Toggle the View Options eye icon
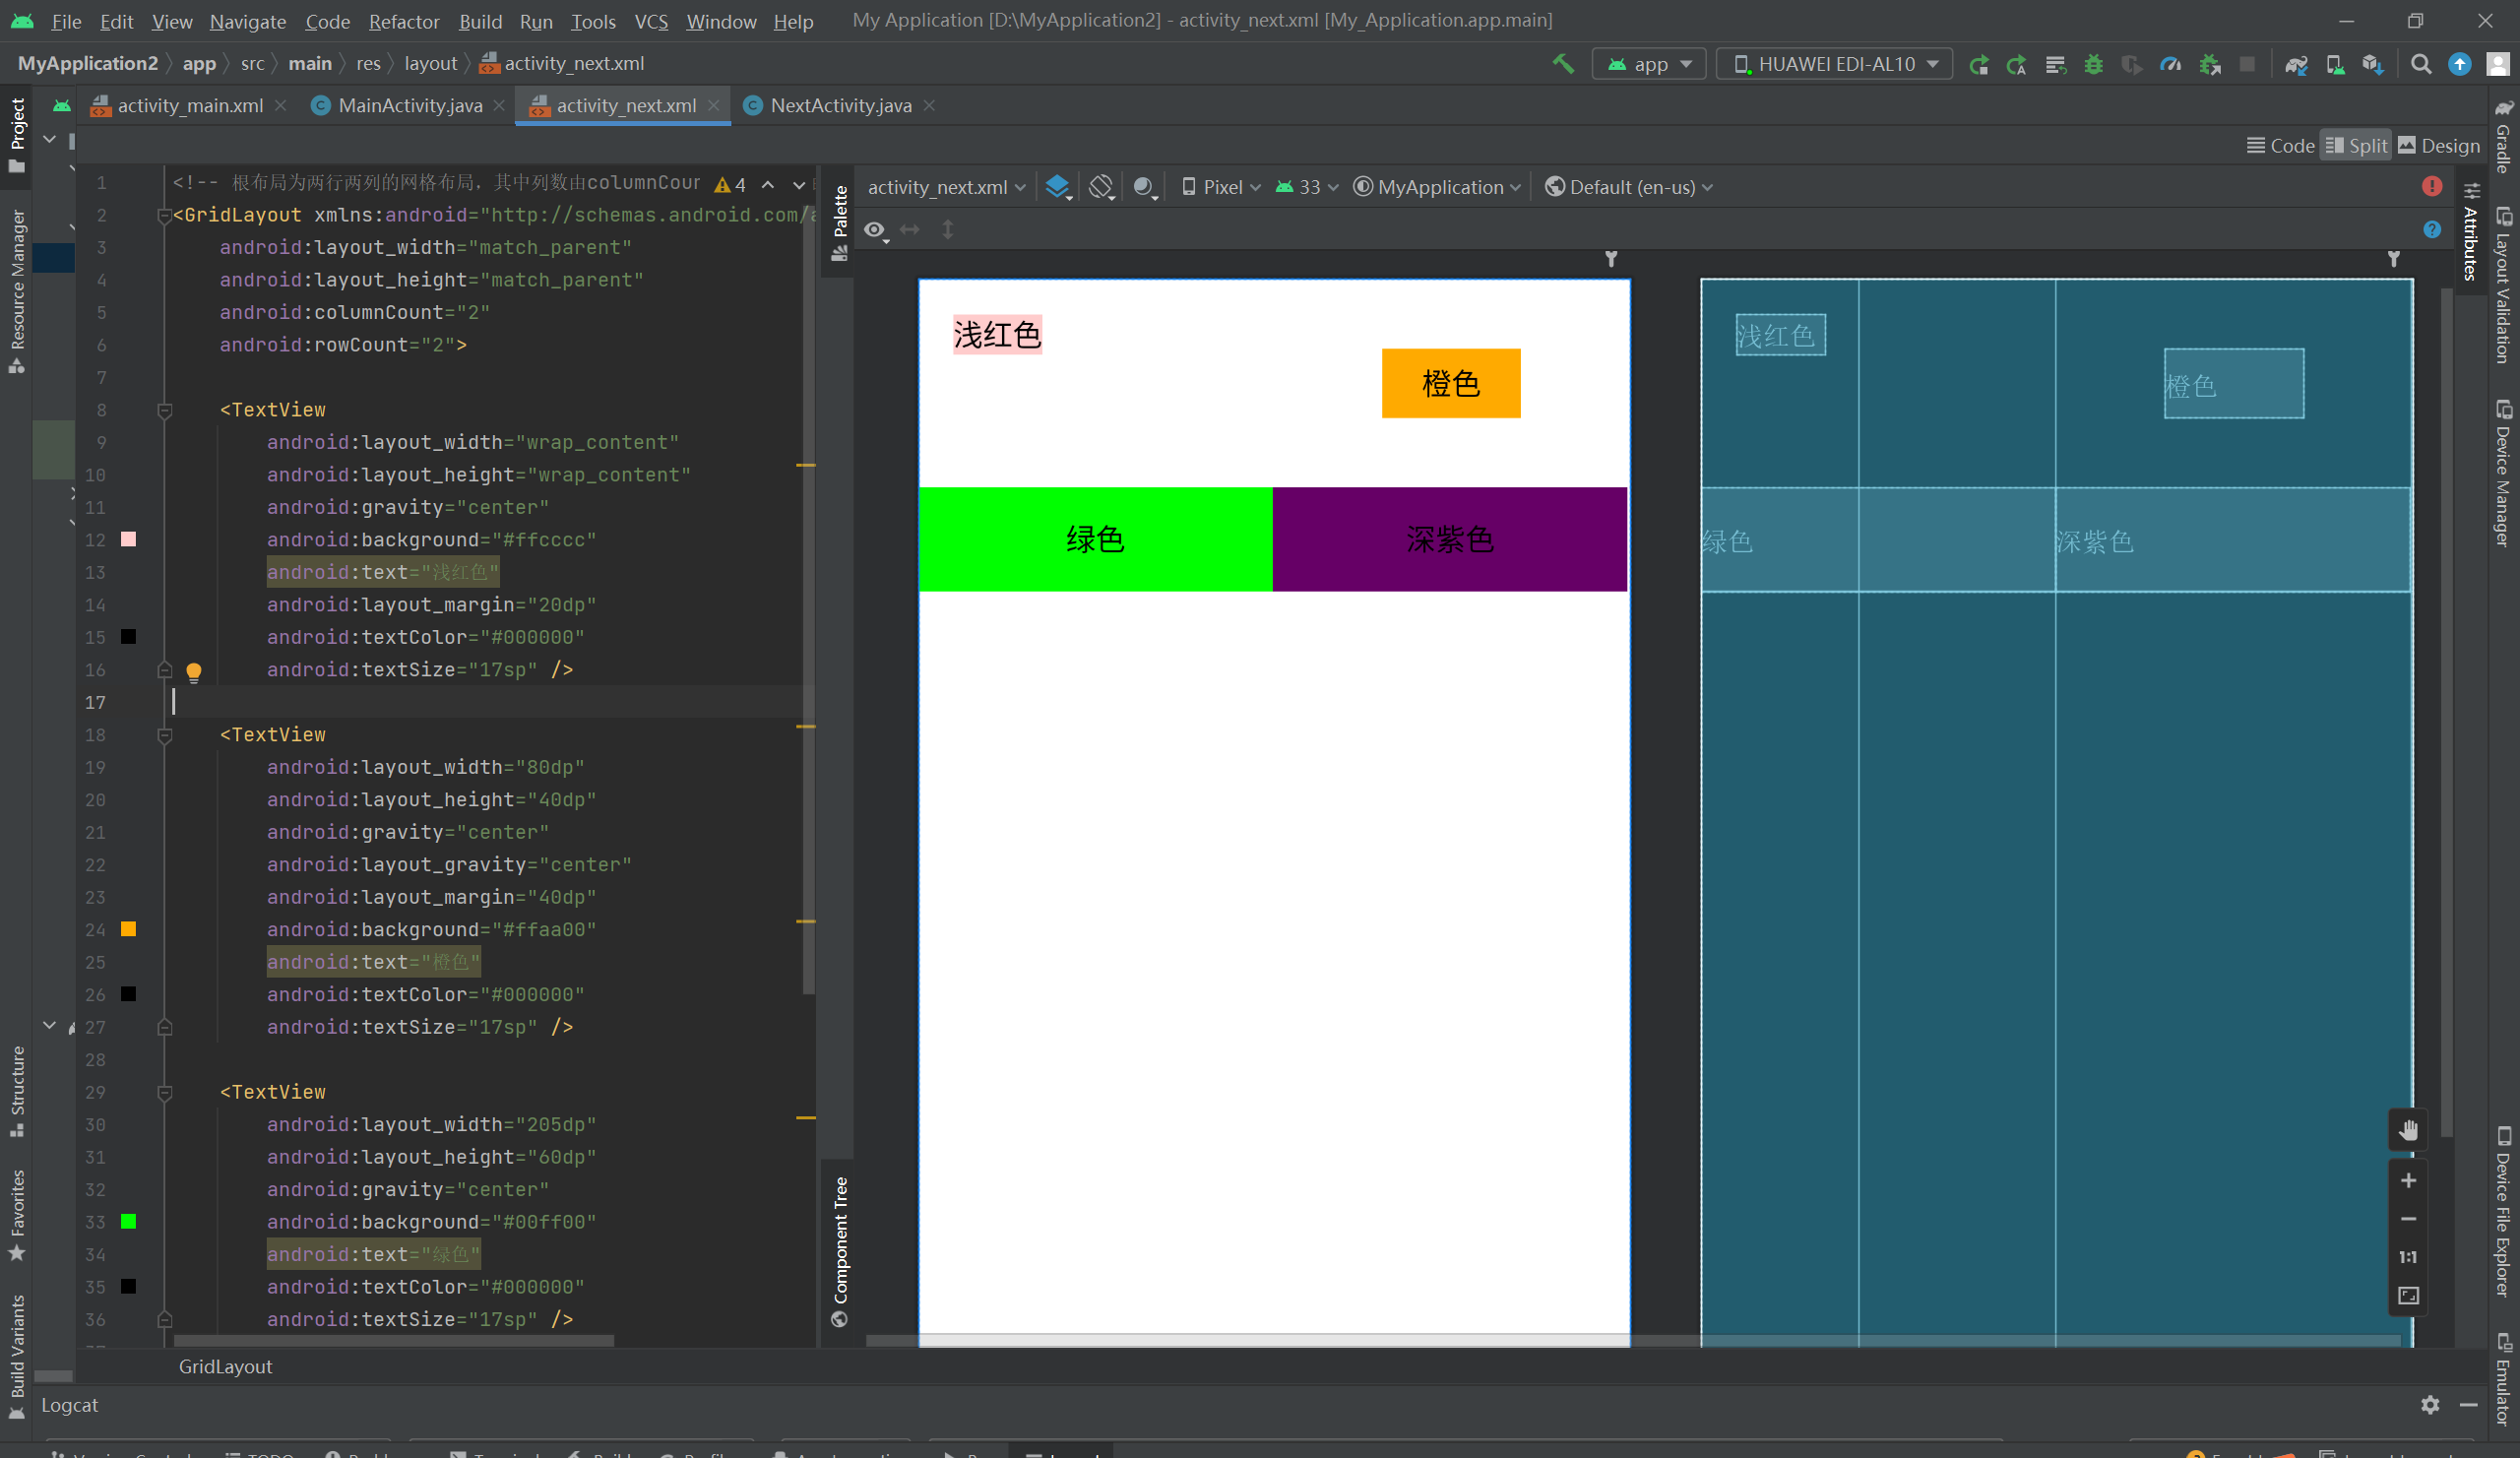Image resolution: width=2520 pixels, height=1458 pixels. [875, 230]
